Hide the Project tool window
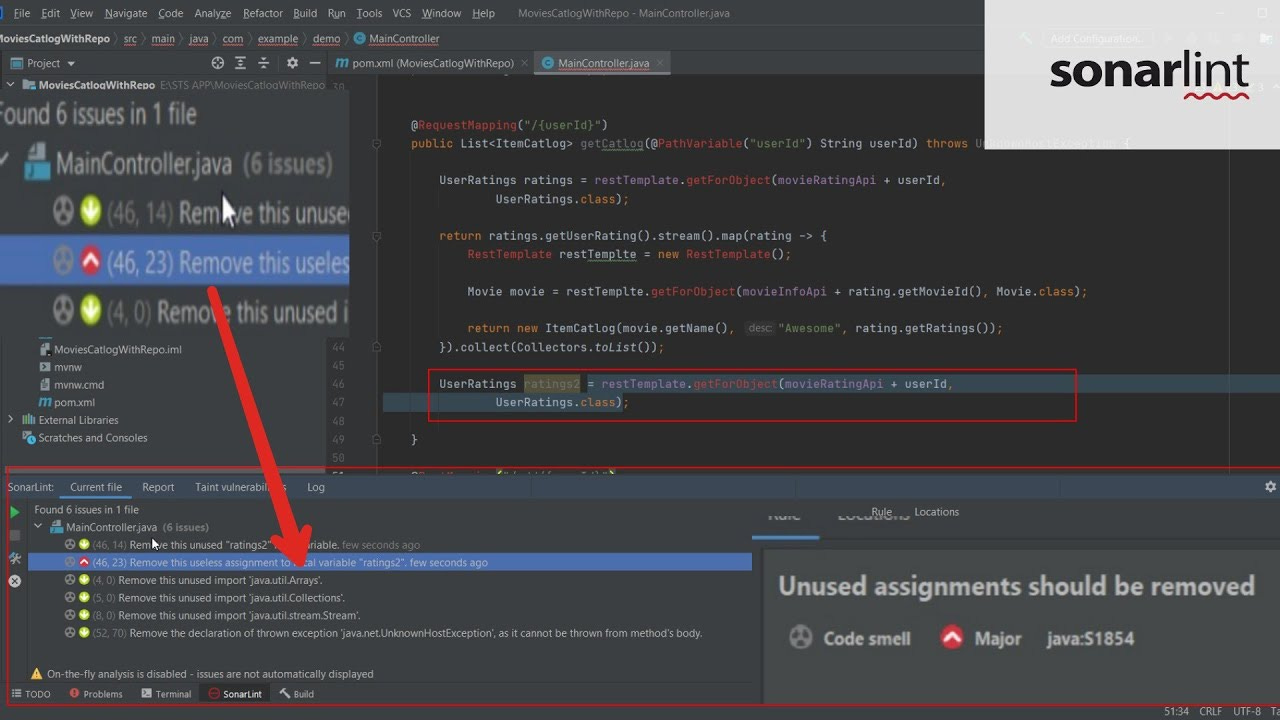The image size is (1280, 720). click(x=315, y=63)
